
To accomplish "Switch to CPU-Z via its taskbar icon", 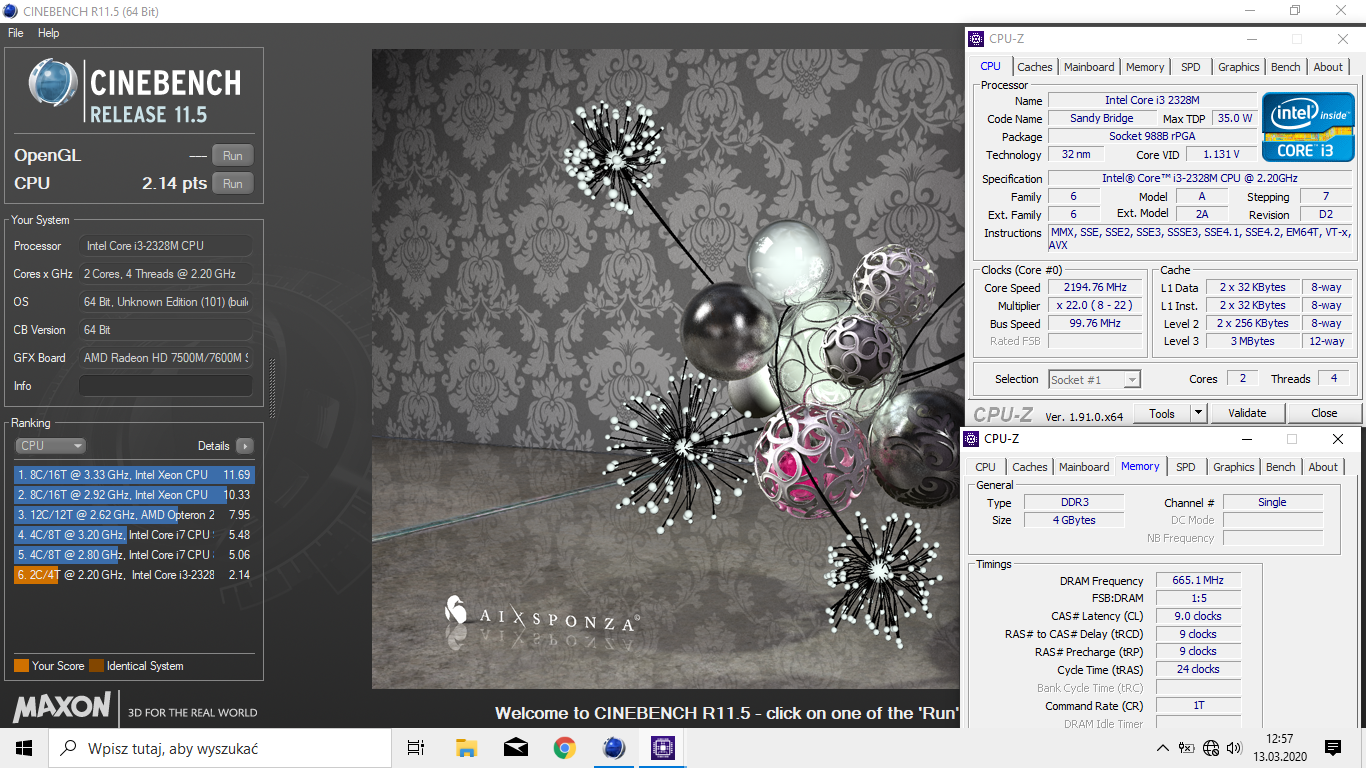I will 662,747.
